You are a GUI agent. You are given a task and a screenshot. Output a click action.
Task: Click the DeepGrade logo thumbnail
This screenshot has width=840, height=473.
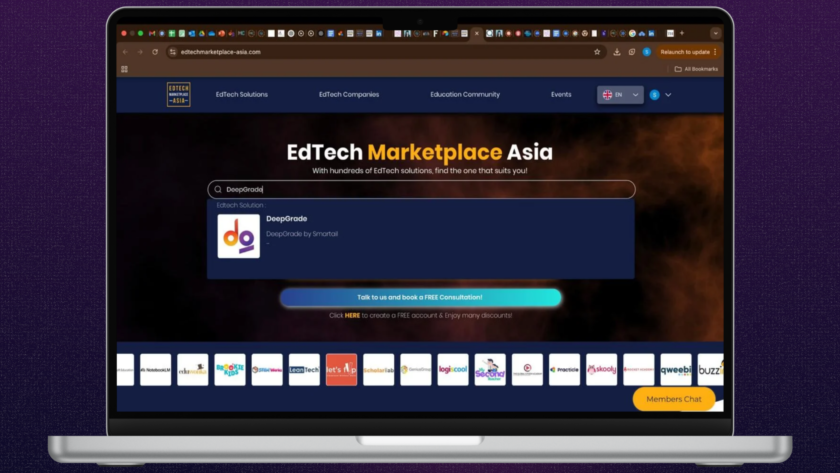pyautogui.click(x=238, y=236)
